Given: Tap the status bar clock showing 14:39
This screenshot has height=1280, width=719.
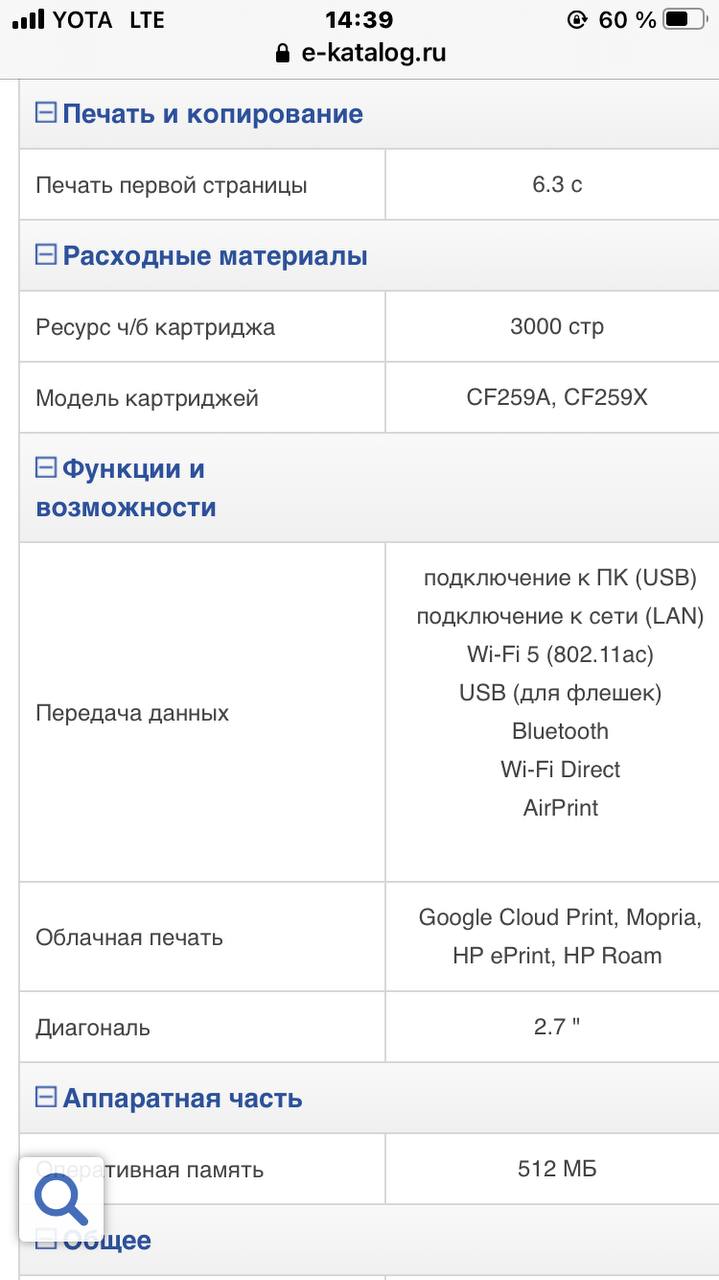Looking at the screenshot, I should tap(359, 19).
